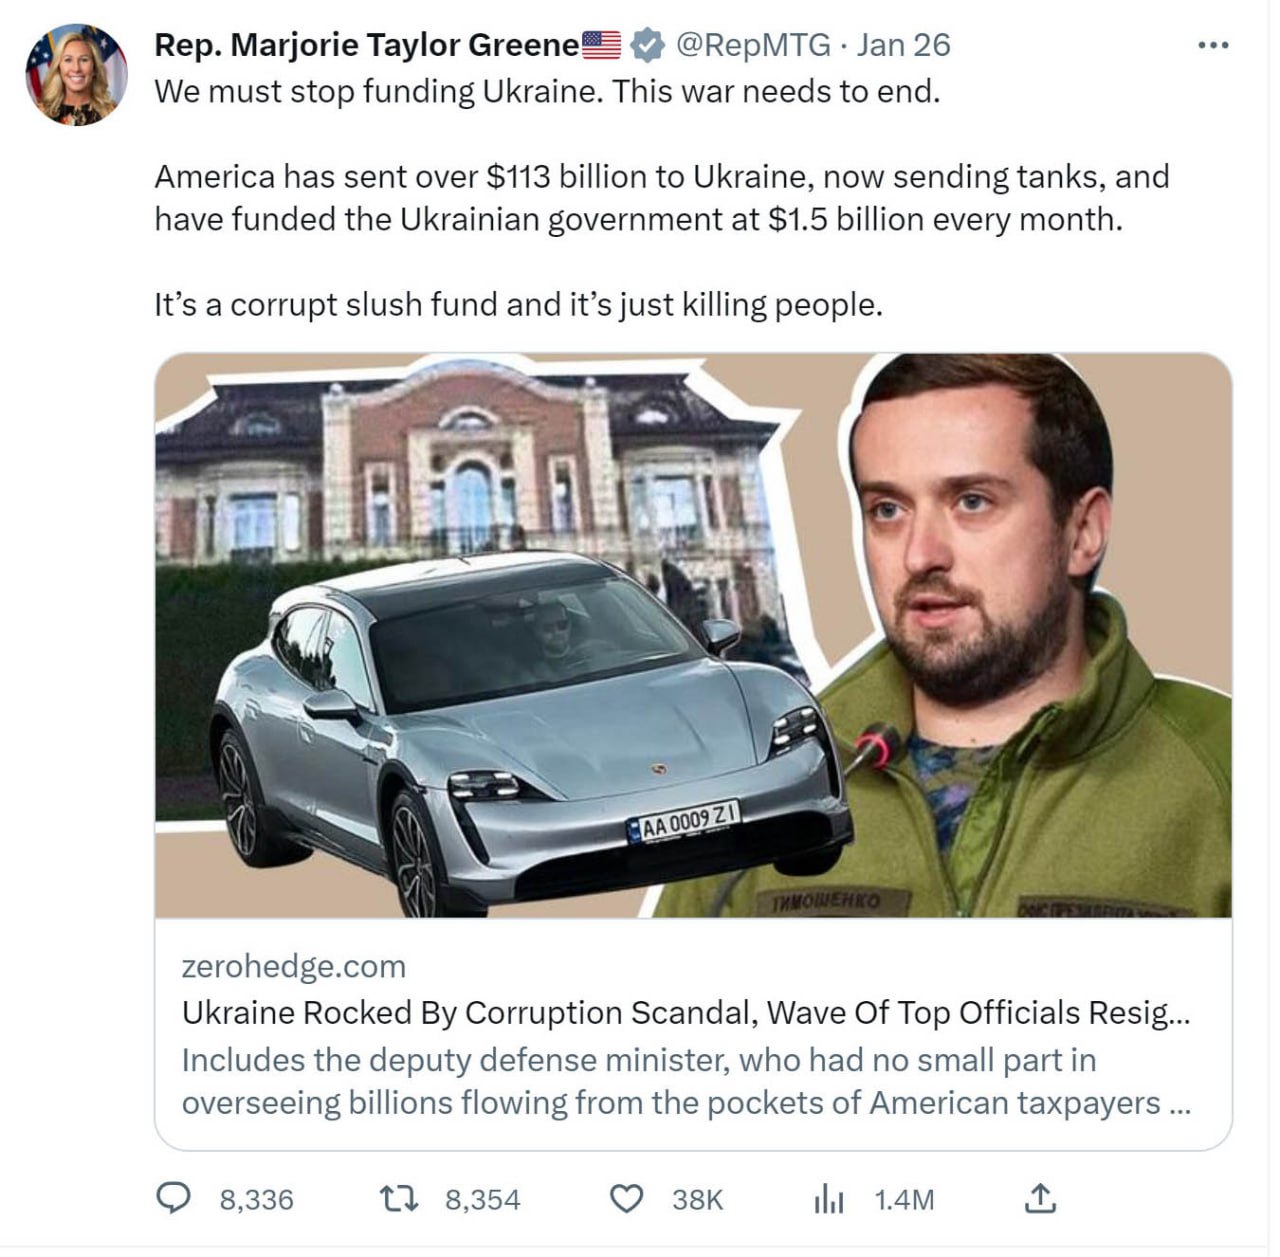Viewport: 1280px width, 1257px height.
Task: Click the 38K likes count
Action: [x=697, y=1199]
